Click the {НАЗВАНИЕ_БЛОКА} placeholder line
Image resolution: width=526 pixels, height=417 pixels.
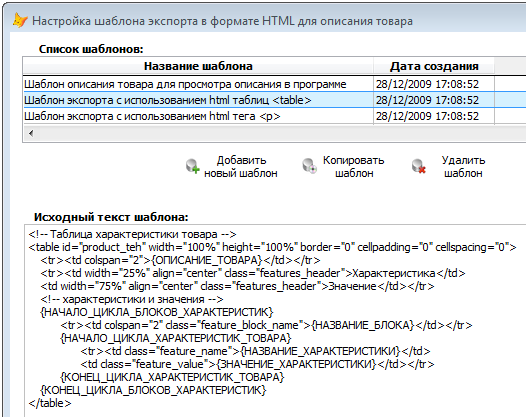(x=266, y=325)
